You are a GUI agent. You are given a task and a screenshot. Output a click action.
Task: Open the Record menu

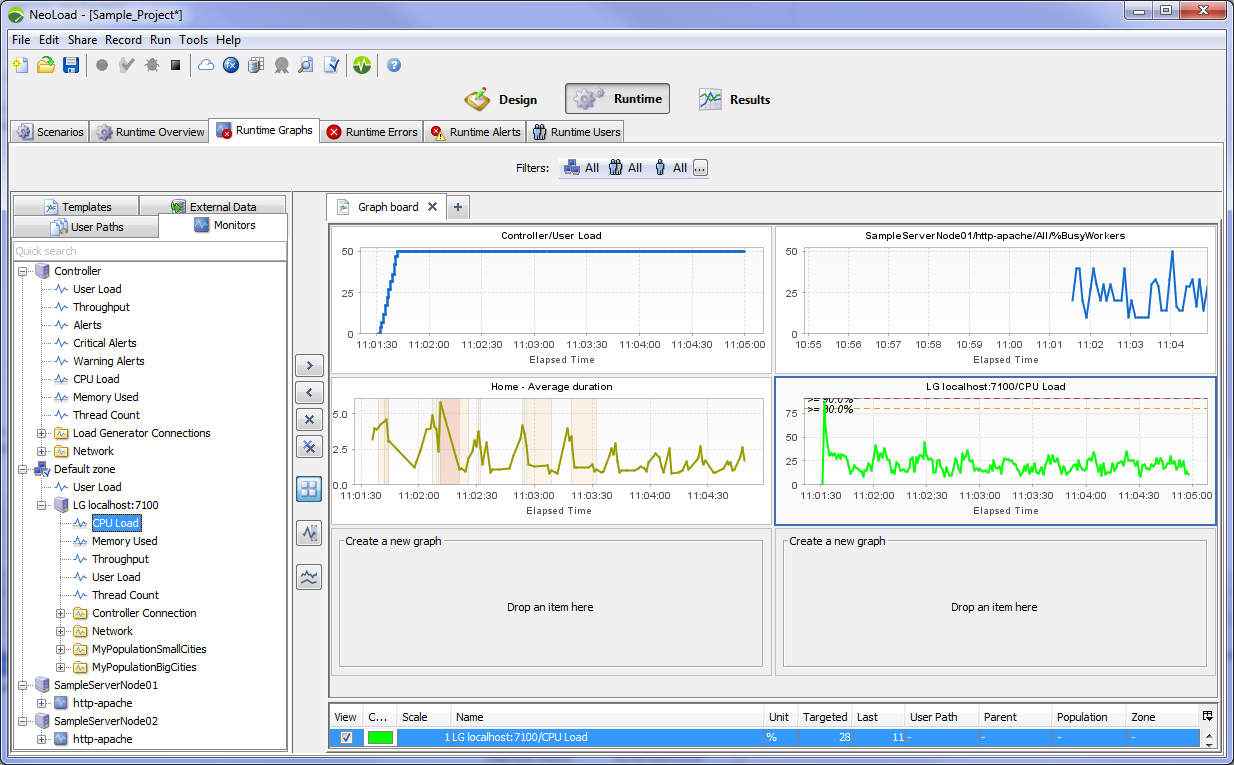click(x=123, y=40)
